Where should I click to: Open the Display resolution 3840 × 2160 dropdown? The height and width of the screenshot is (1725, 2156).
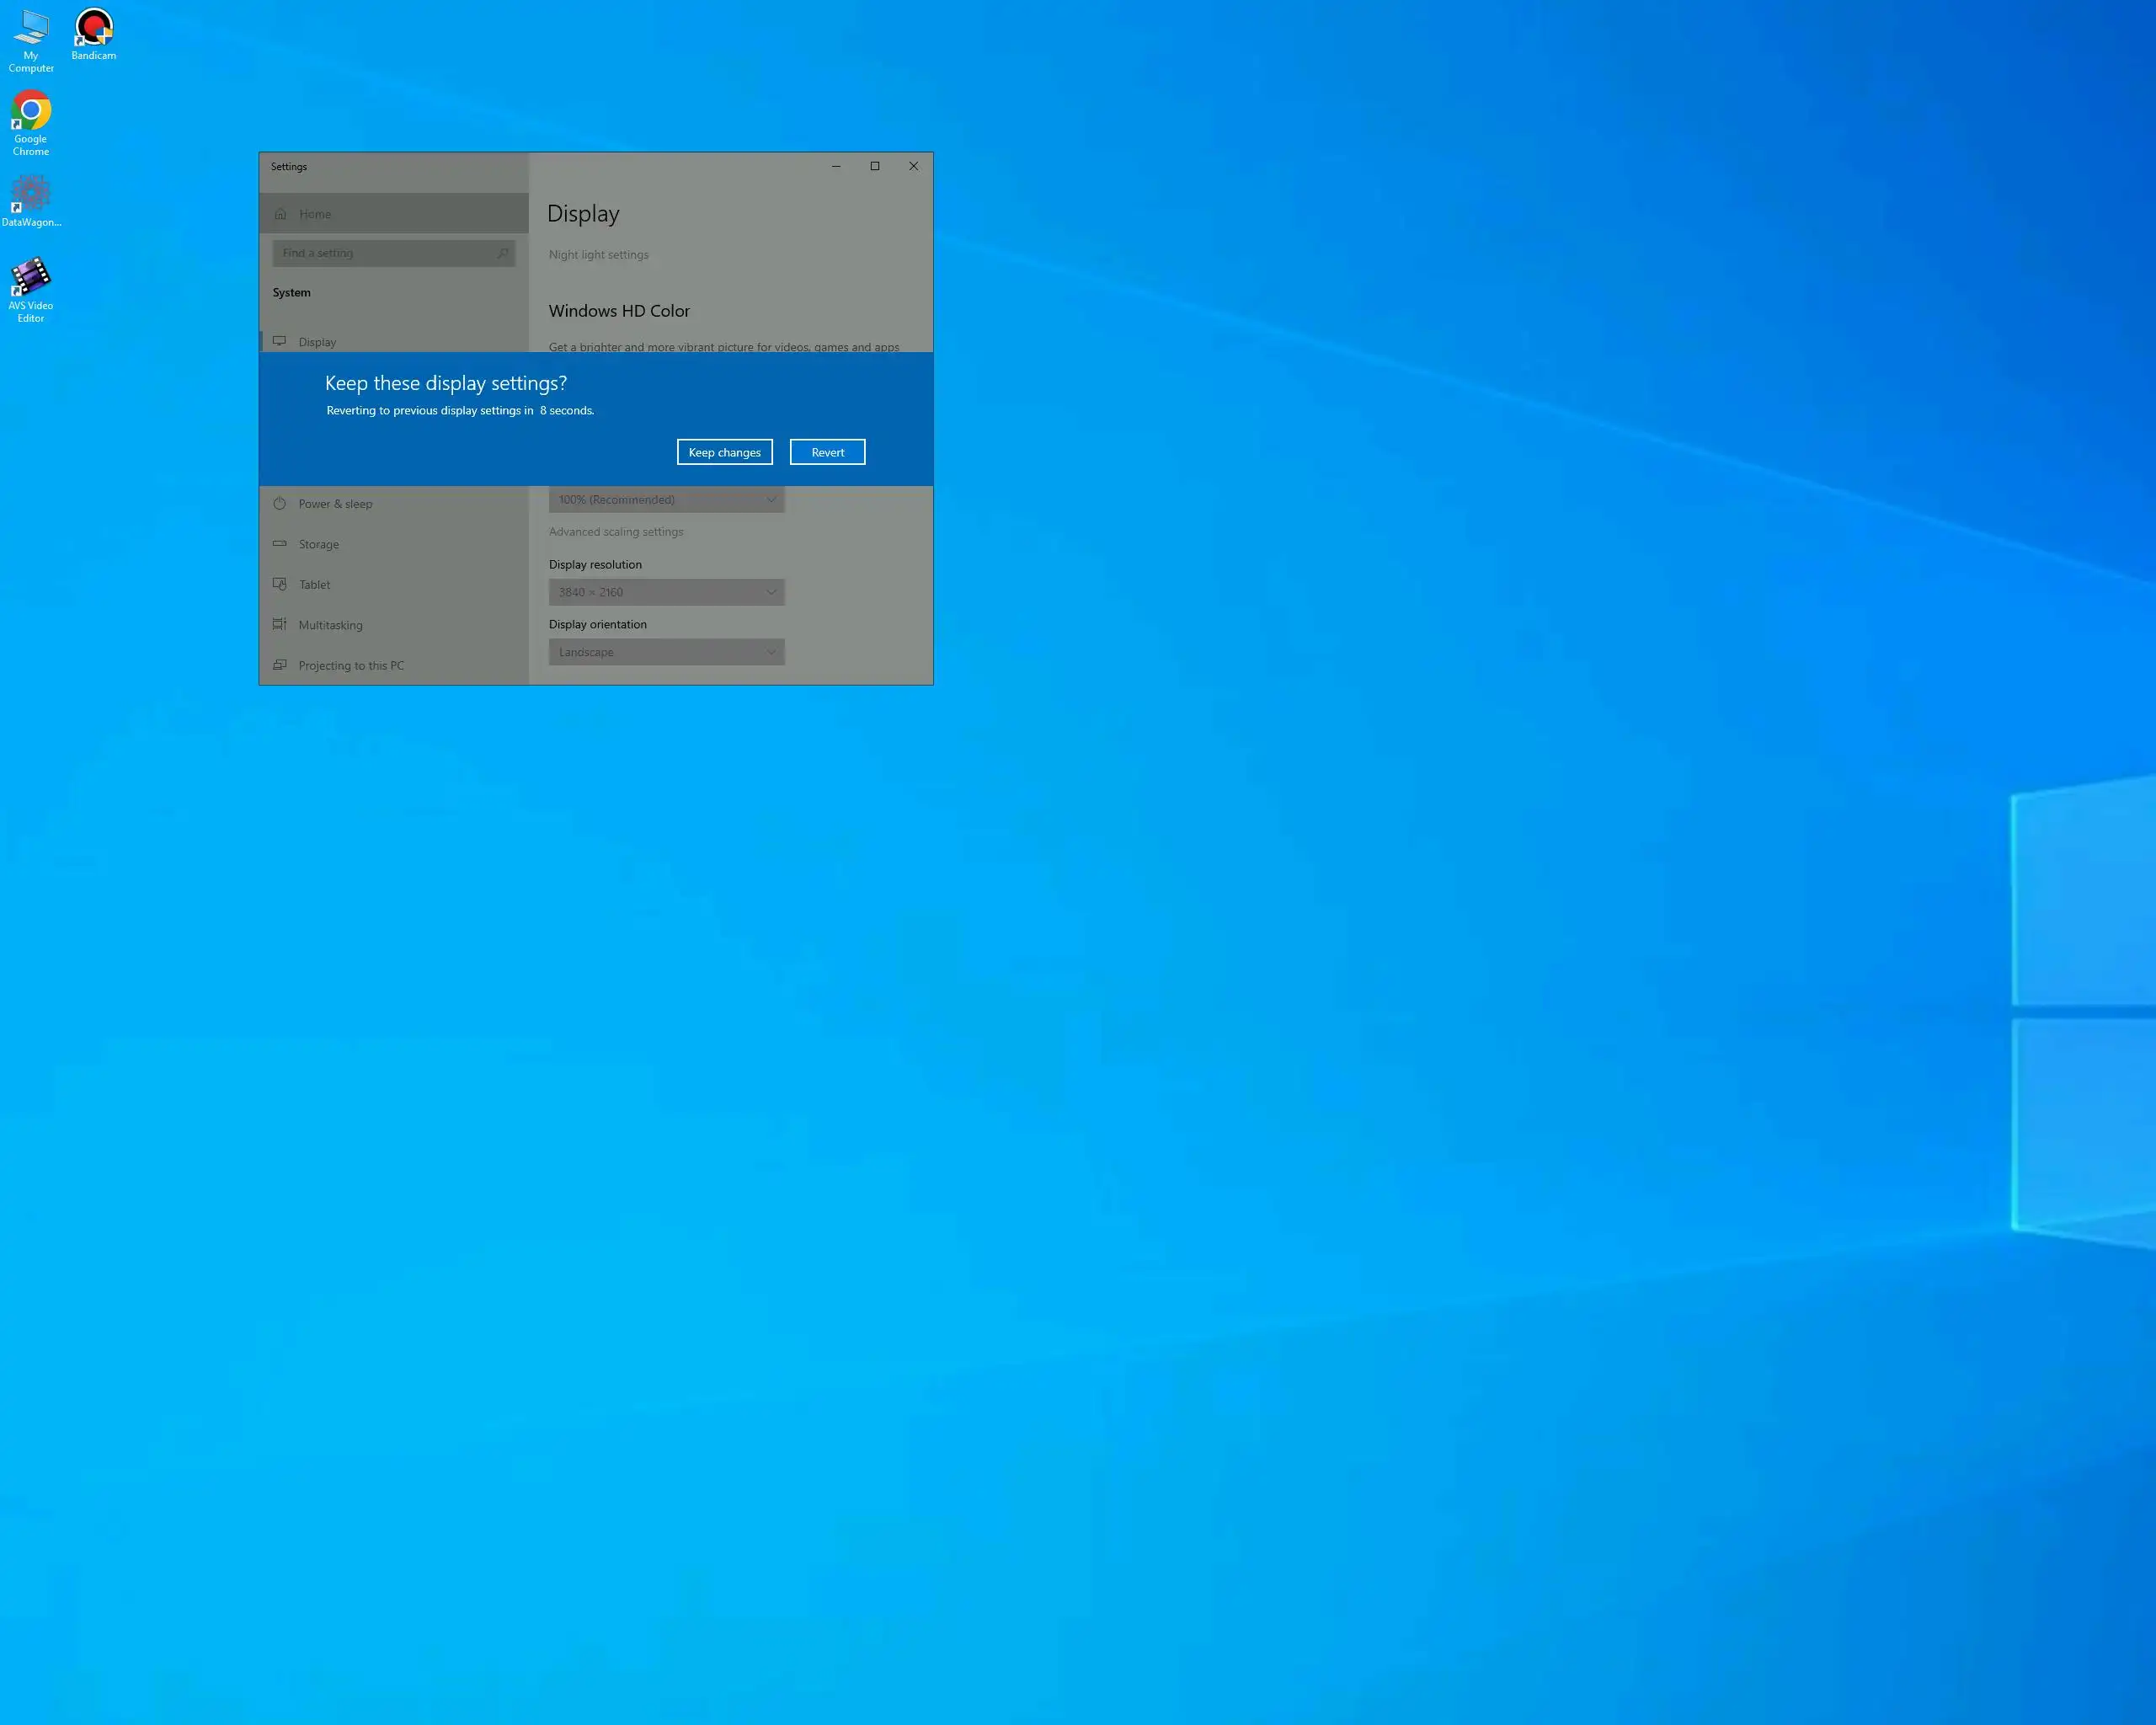(666, 592)
